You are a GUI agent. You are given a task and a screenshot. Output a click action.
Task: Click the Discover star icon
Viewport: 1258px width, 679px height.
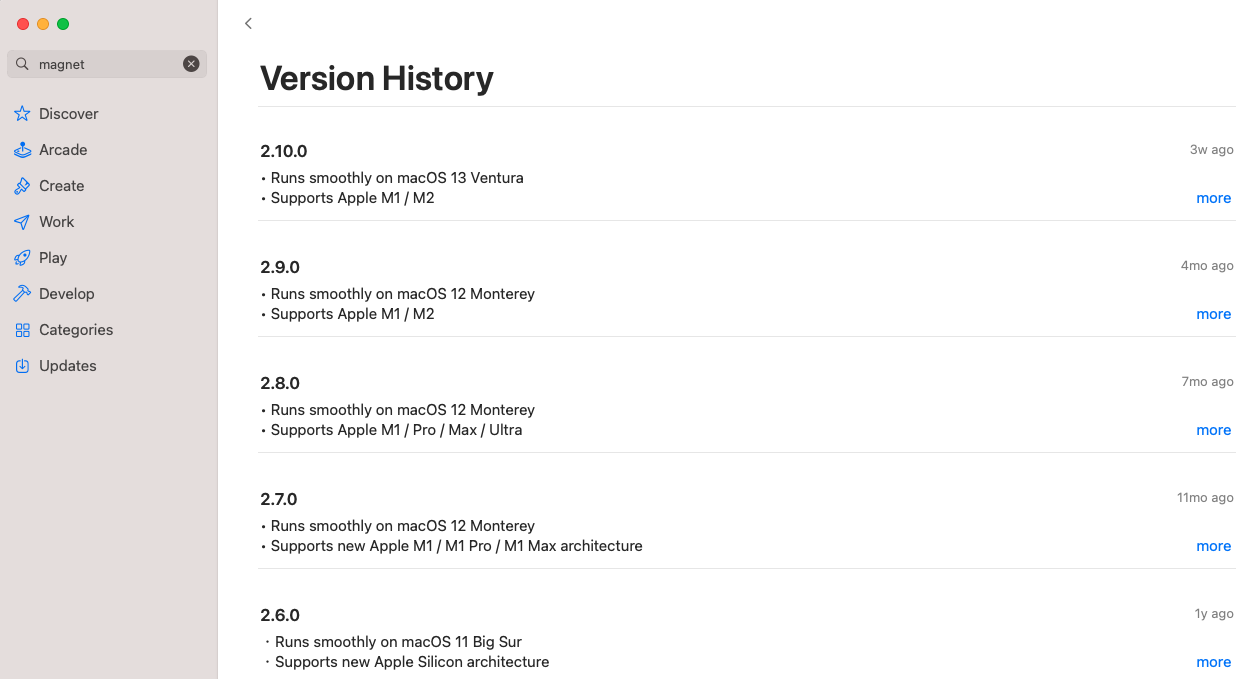[22, 114]
